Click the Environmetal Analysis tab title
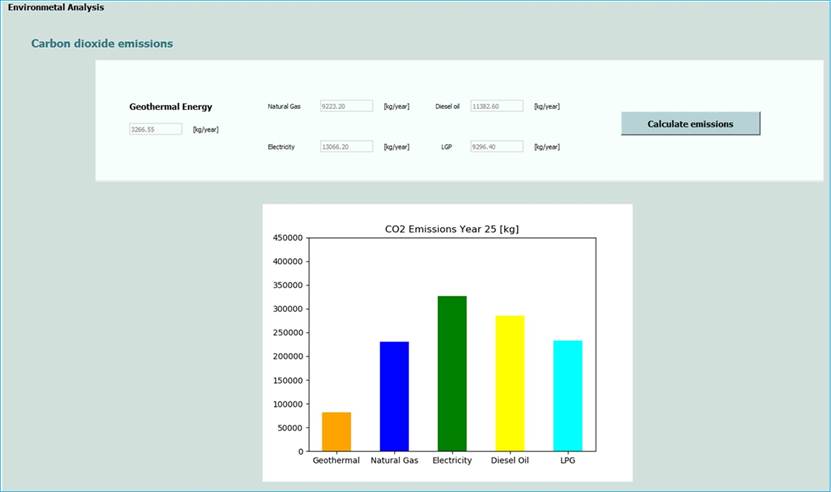Screen dimensions: 831x492 click(56, 8)
